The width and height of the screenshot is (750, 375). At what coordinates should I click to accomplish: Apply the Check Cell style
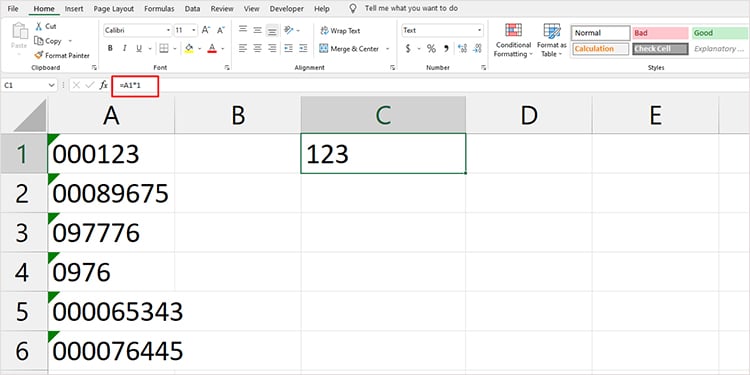pos(661,49)
